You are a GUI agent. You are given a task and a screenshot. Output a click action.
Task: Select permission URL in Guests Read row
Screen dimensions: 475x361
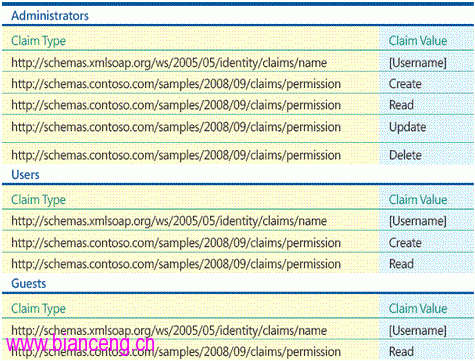tap(176, 352)
